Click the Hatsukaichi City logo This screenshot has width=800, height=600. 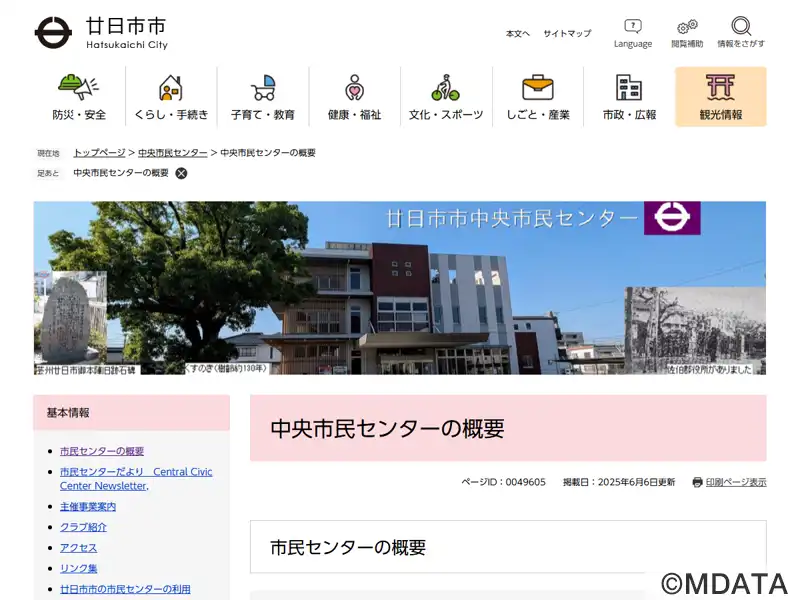click(101, 32)
